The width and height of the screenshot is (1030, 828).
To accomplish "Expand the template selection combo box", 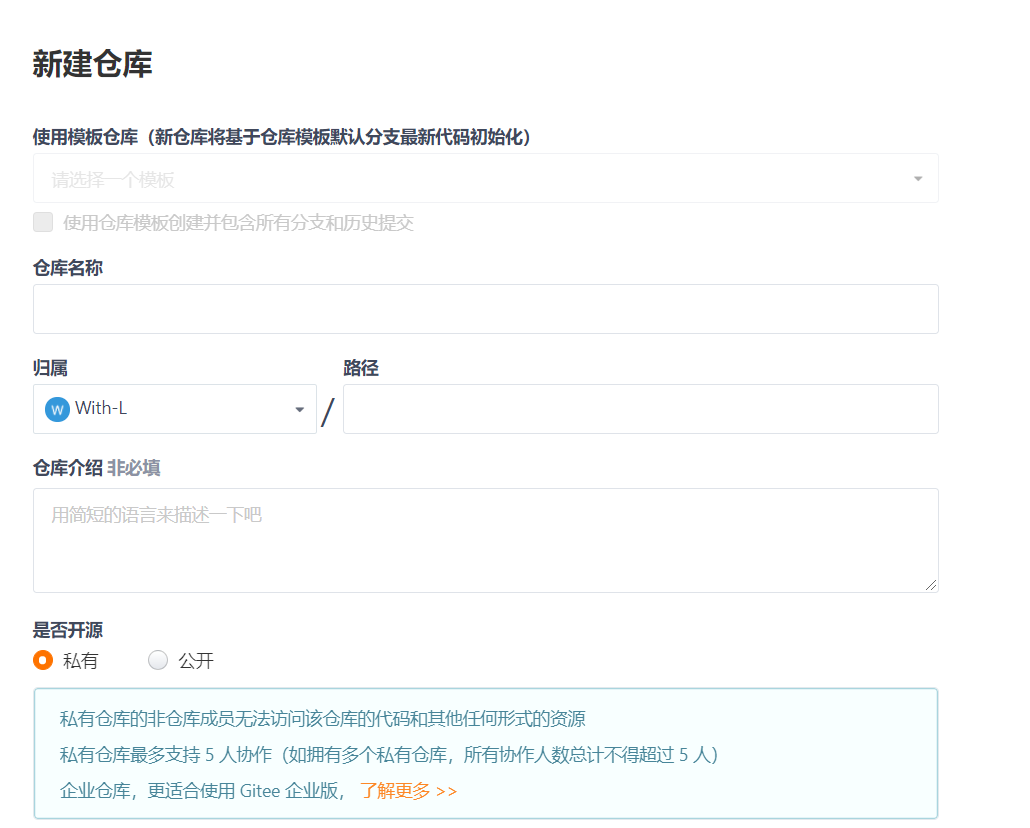I will 486,178.
